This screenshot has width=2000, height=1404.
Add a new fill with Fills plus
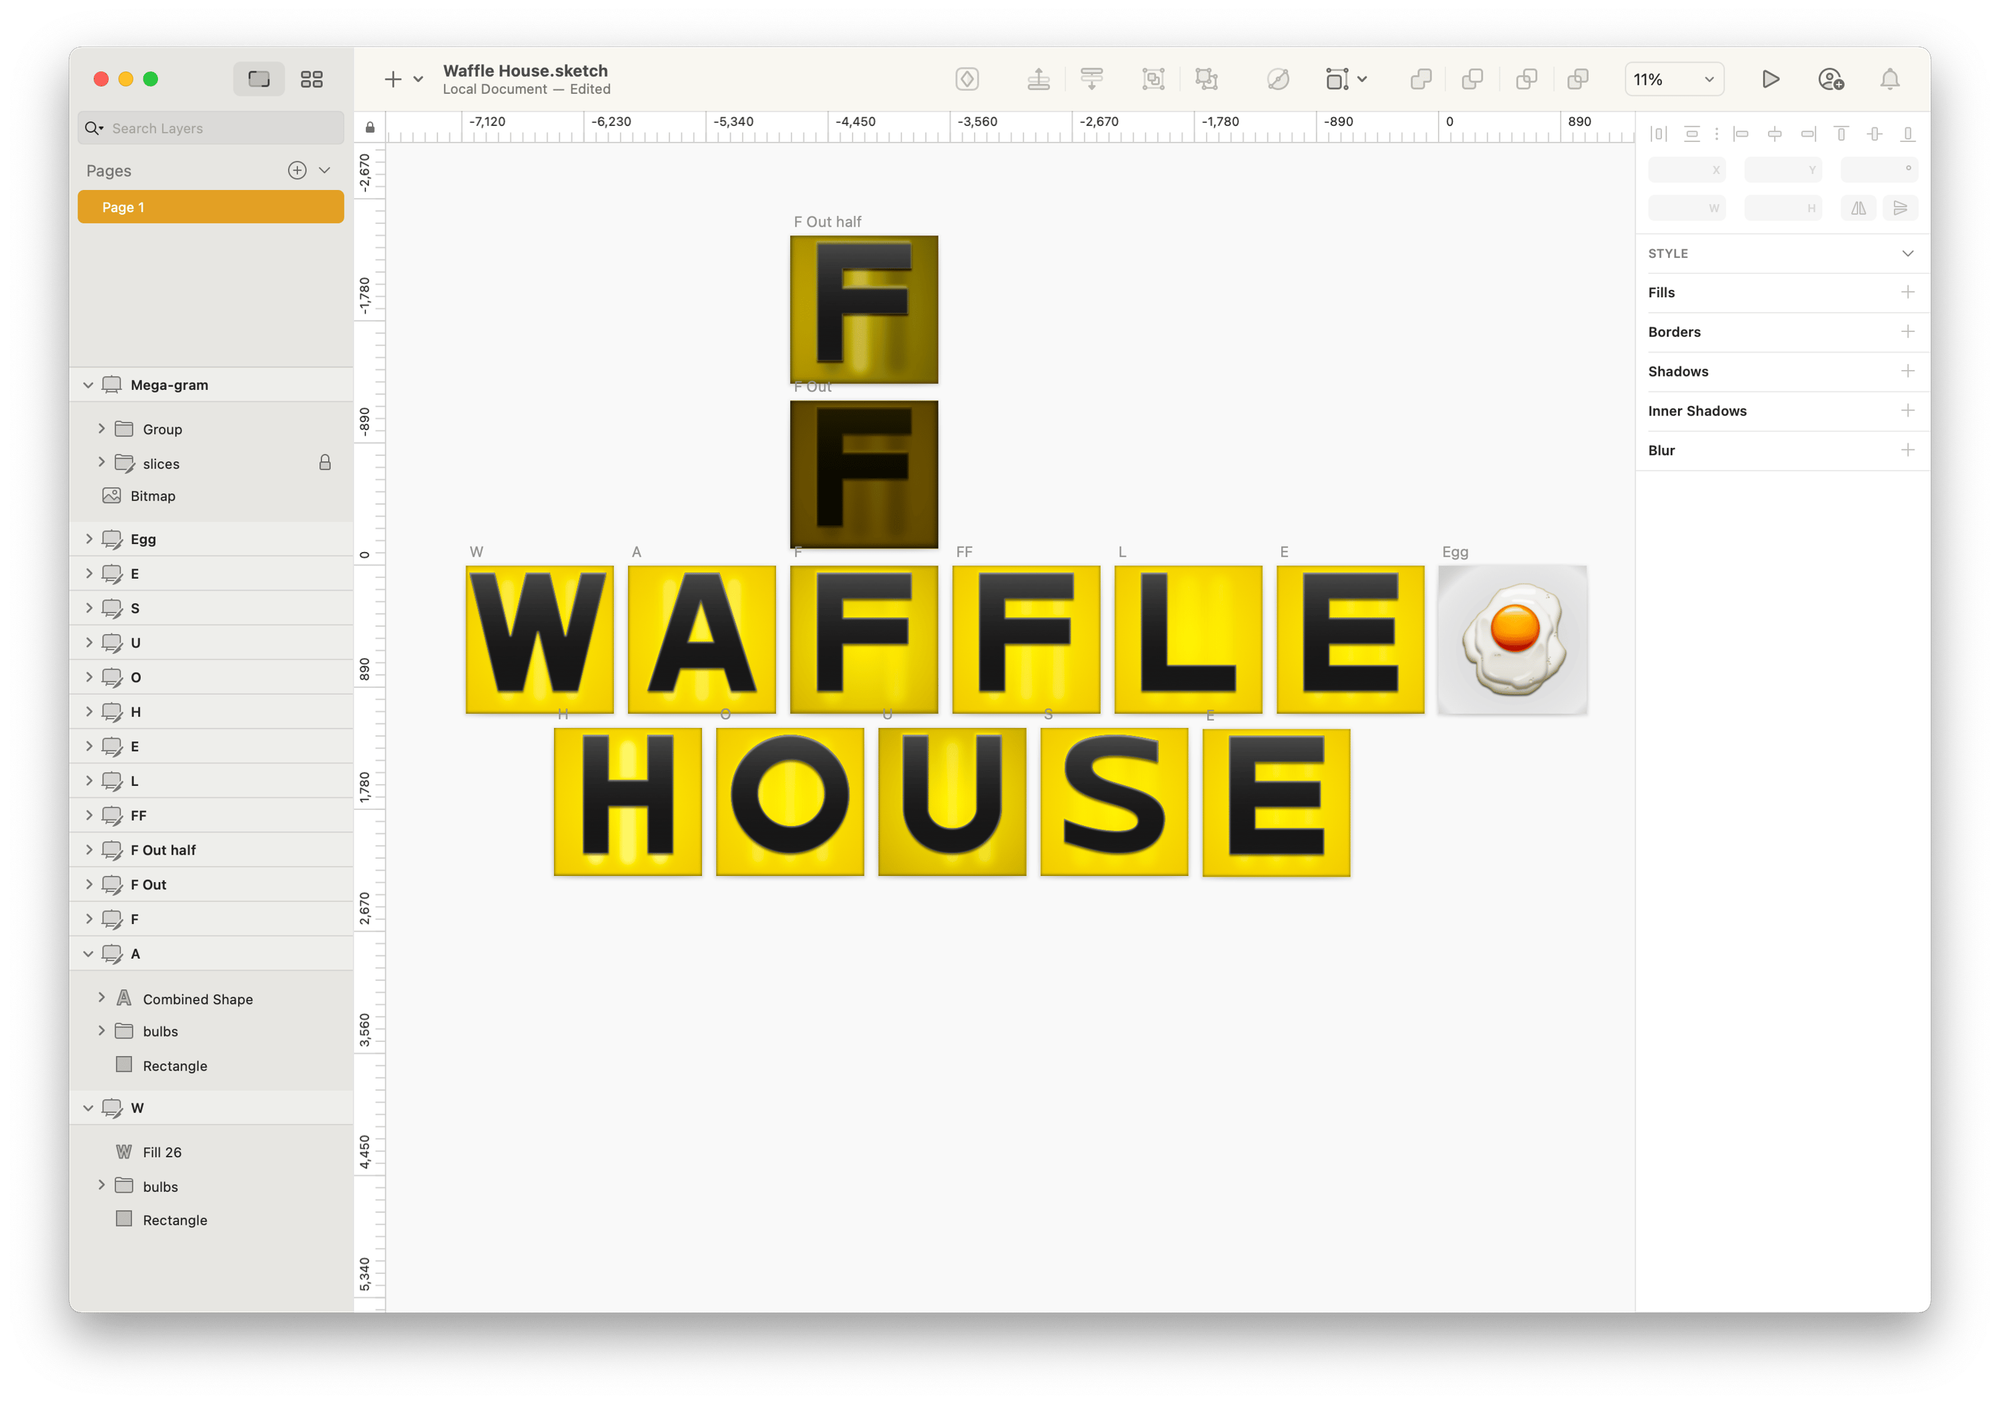point(1907,292)
